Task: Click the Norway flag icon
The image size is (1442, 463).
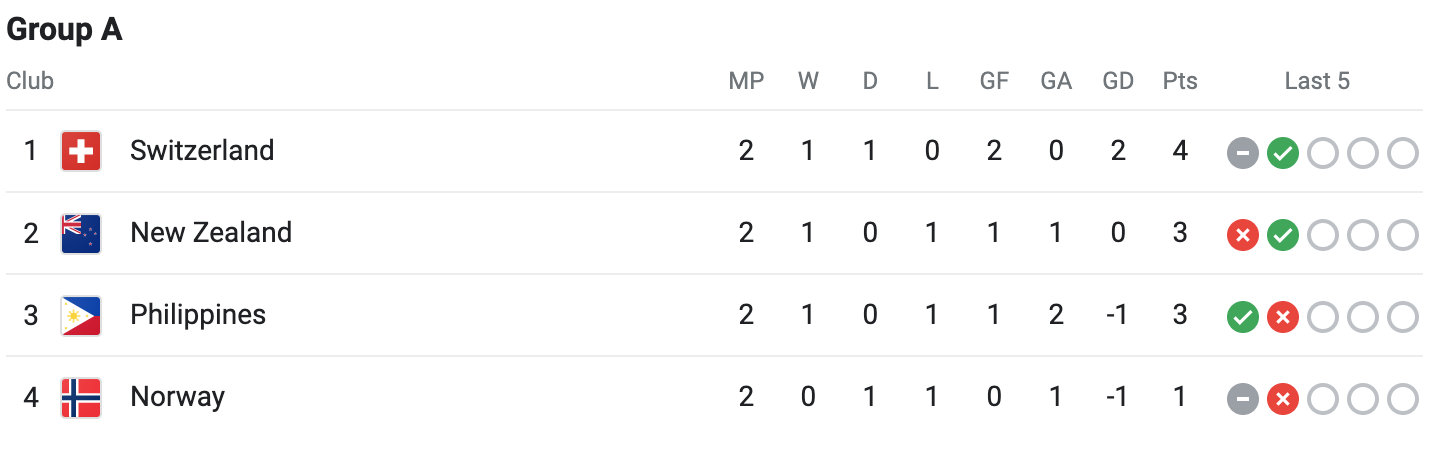Action: tap(81, 397)
